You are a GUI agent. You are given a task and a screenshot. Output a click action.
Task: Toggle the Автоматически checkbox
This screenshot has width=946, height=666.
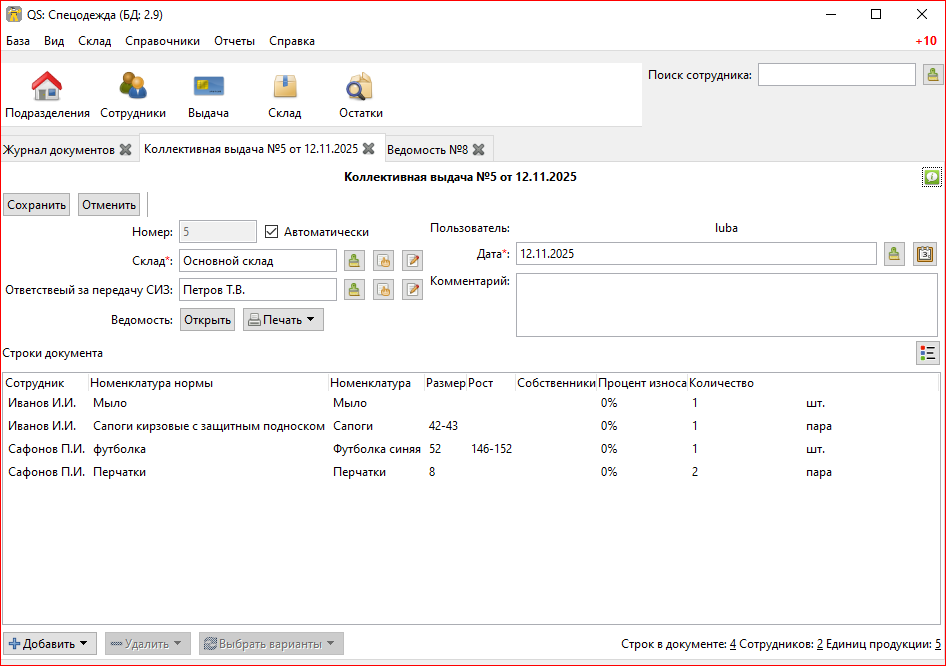click(271, 232)
